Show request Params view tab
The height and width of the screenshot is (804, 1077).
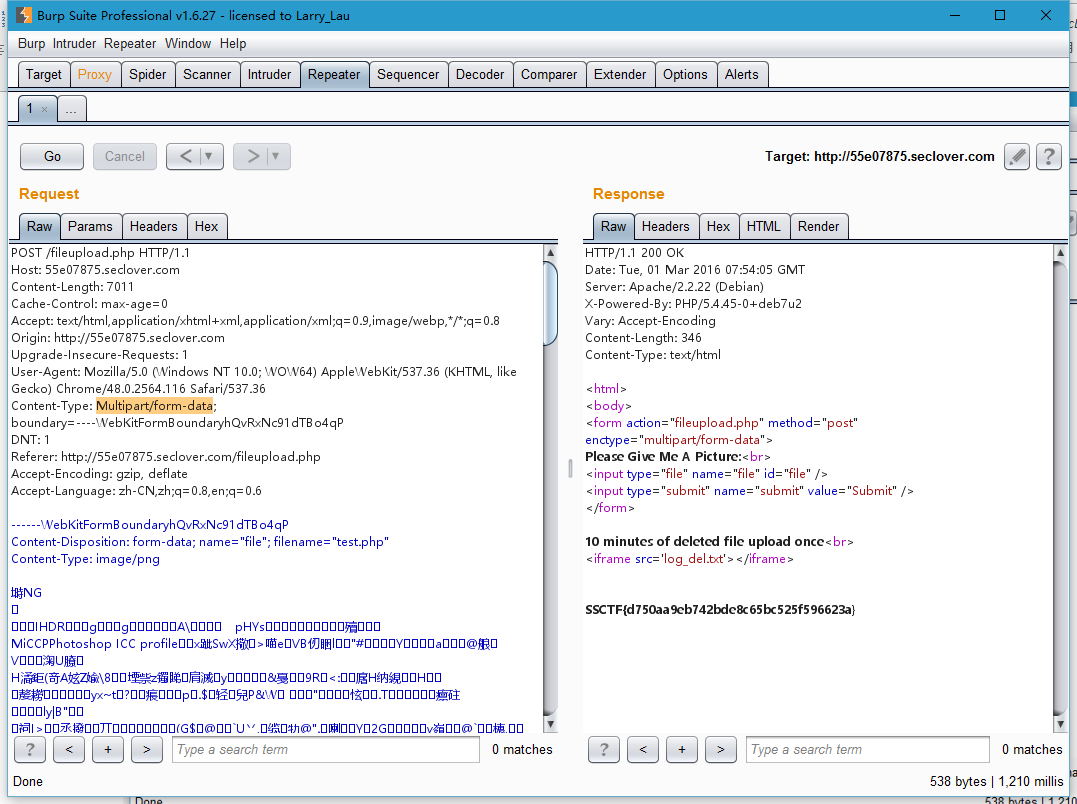90,226
